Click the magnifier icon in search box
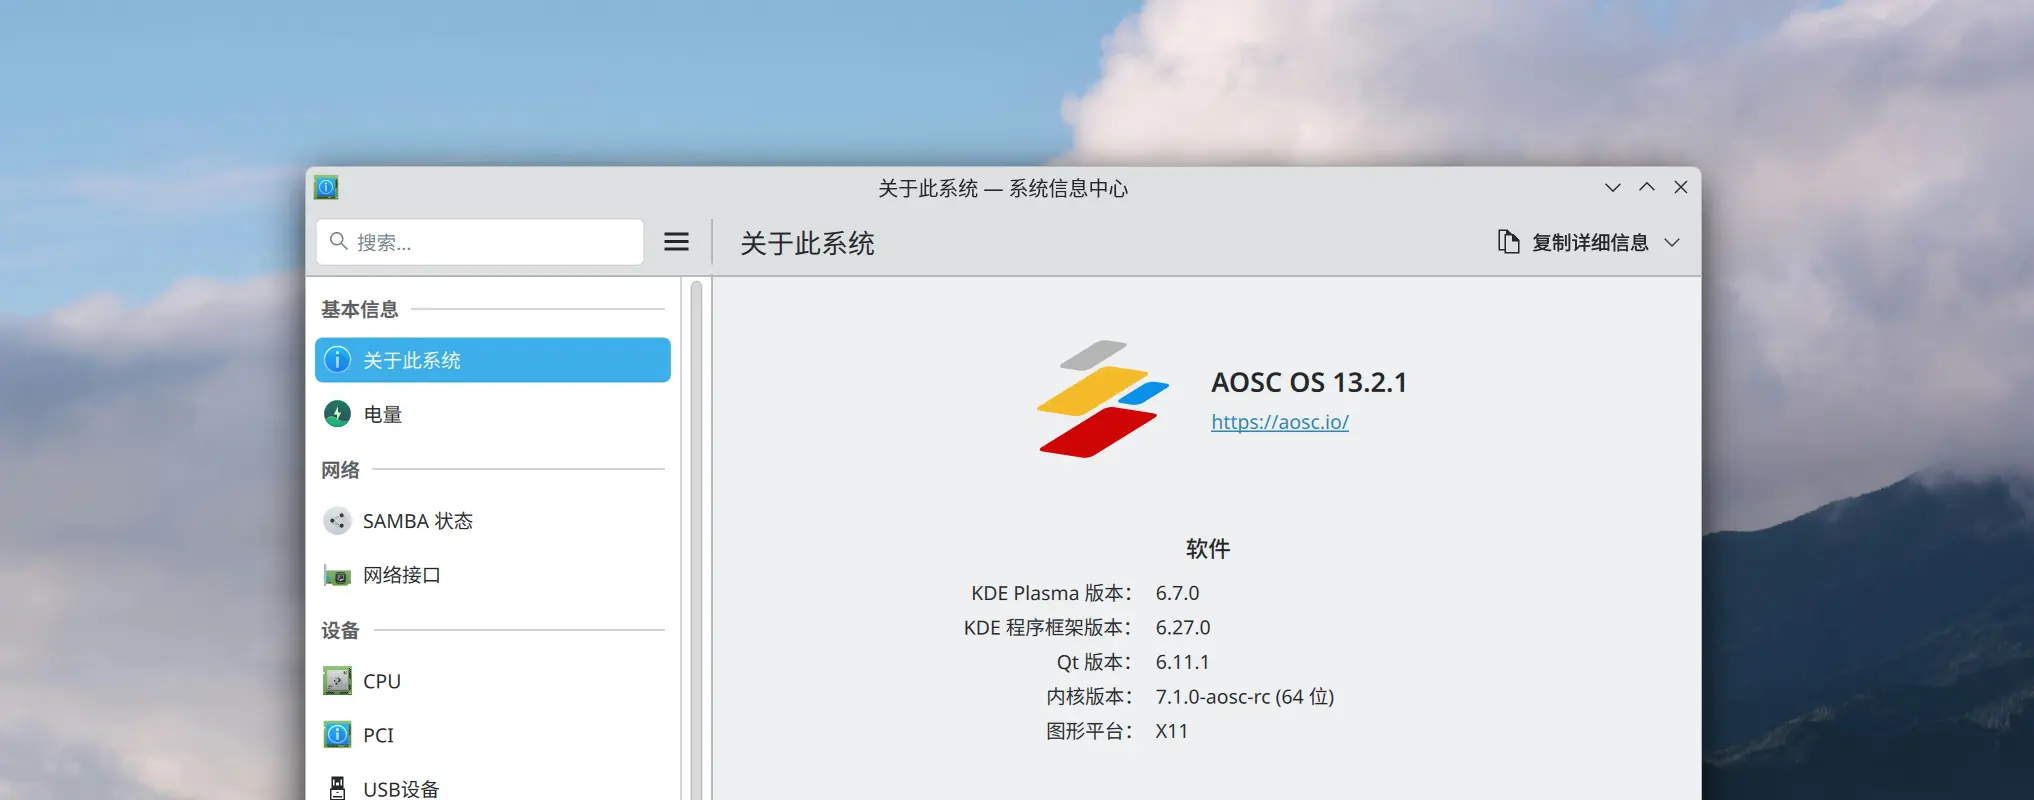This screenshot has width=2034, height=800. [338, 242]
